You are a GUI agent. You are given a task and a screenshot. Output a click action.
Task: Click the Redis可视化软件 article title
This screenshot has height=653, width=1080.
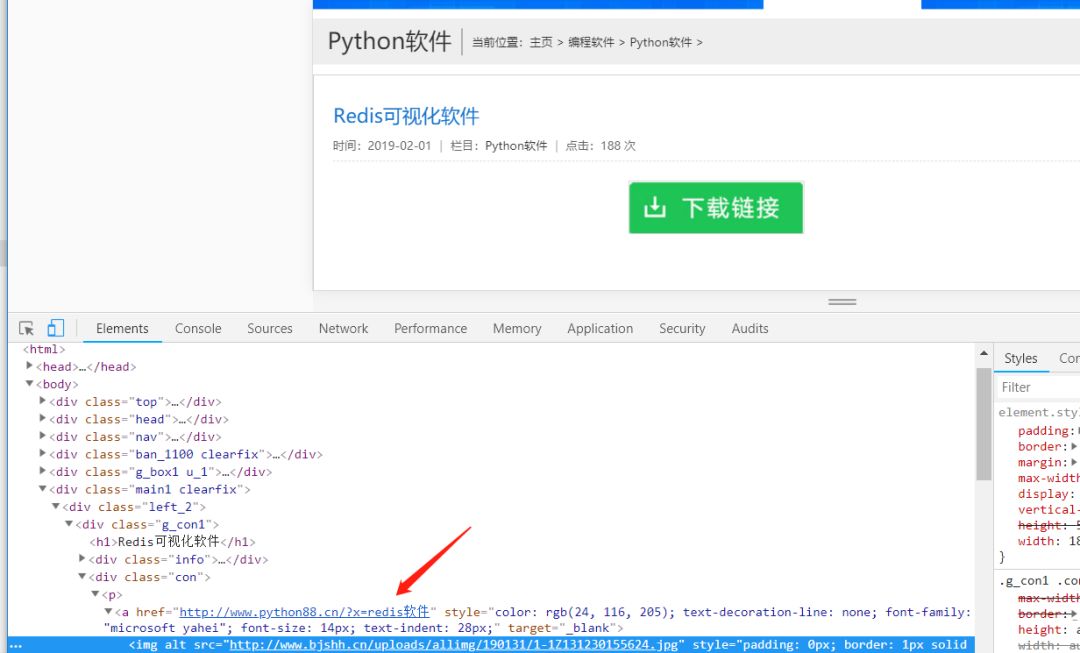click(x=406, y=116)
